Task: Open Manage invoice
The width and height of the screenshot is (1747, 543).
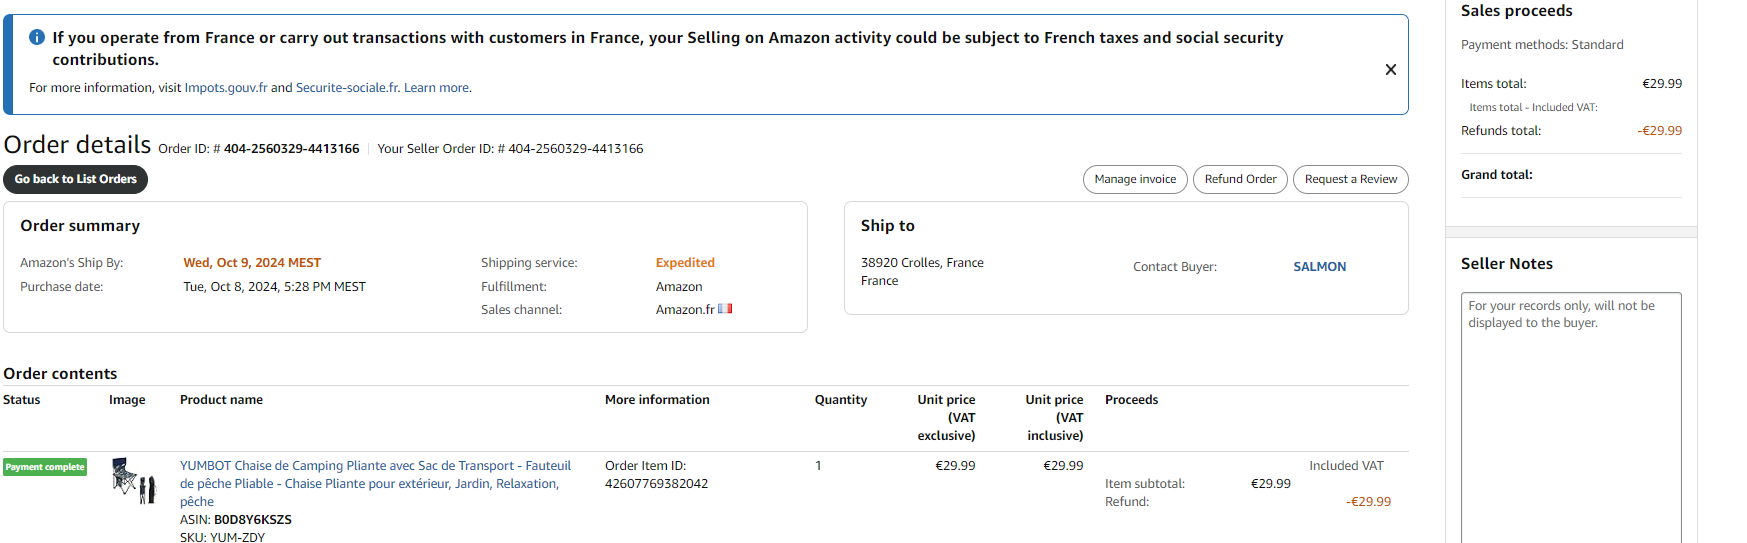Action: click(x=1135, y=179)
